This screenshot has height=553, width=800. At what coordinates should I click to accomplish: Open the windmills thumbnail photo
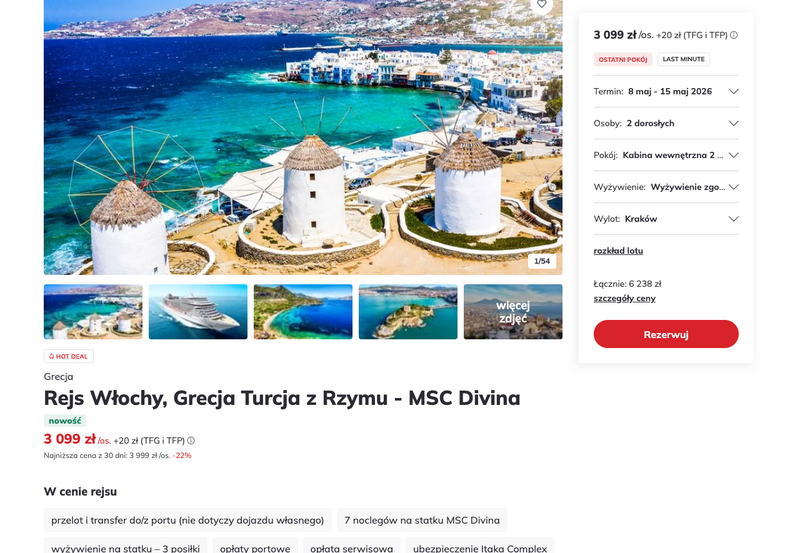pos(93,312)
